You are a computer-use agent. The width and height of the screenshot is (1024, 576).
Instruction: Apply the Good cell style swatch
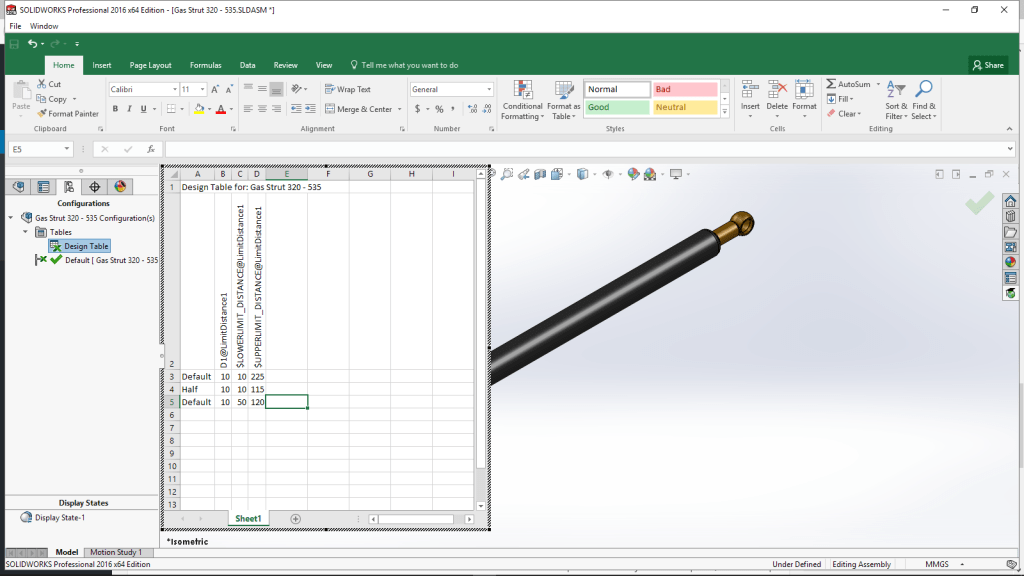616,107
